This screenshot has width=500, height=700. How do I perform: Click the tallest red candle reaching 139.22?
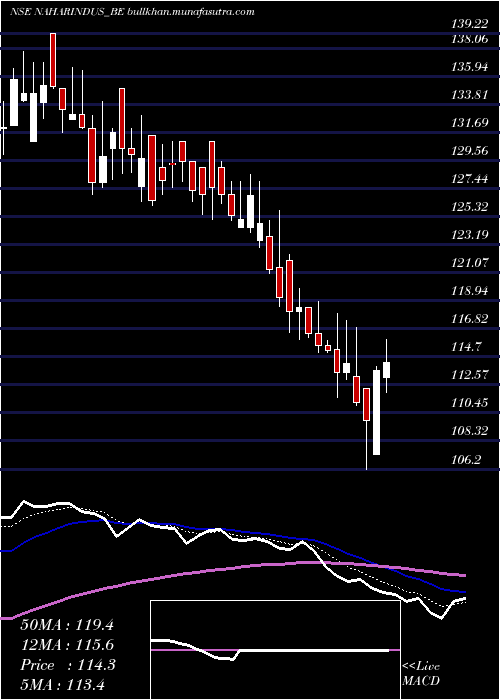[53, 60]
